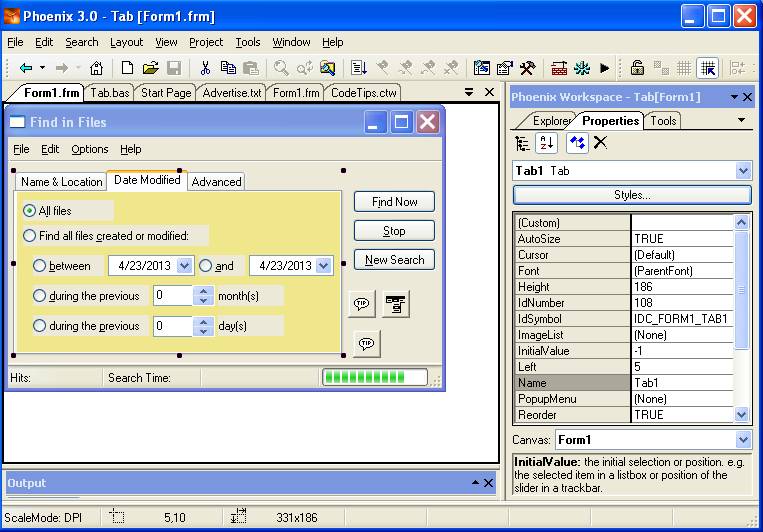Select Find all files created or modified
Image resolution: width=763 pixels, height=532 pixels.
tap(29, 236)
